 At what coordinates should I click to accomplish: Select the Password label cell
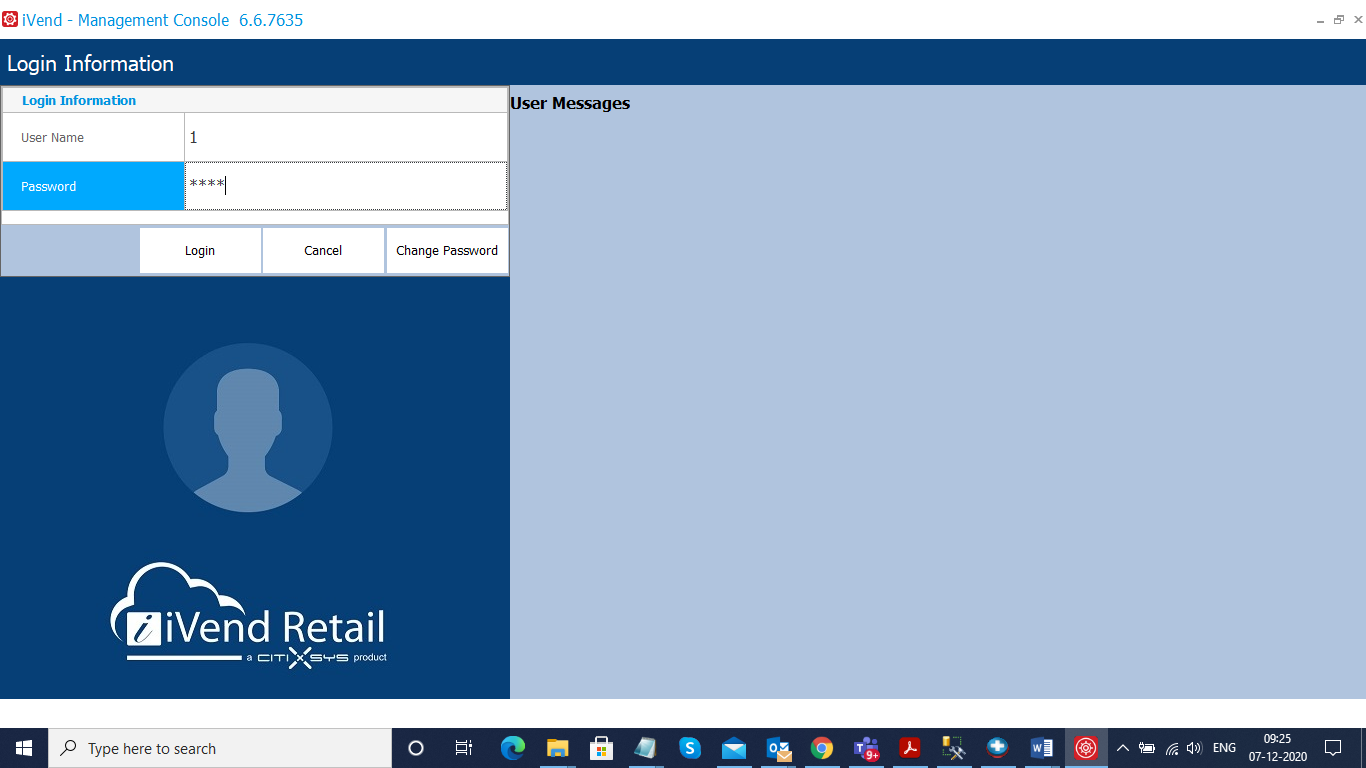tap(93, 186)
